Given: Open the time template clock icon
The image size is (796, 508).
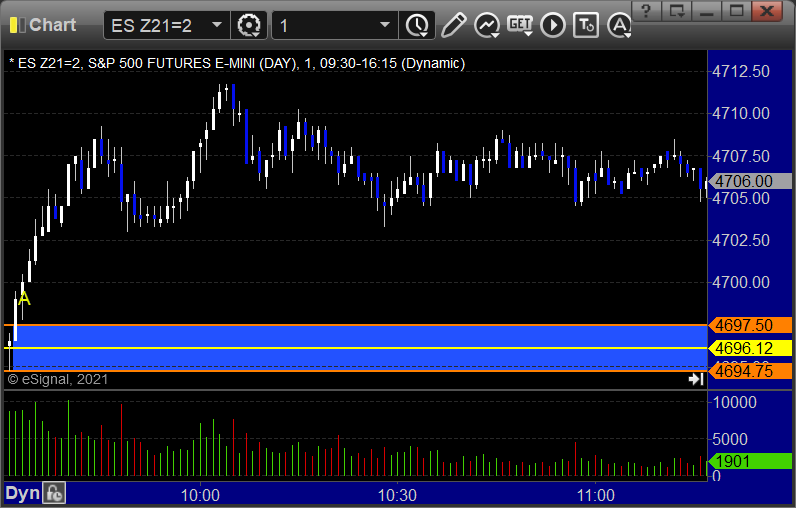Looking at the screenshot, I should (417, 25).
